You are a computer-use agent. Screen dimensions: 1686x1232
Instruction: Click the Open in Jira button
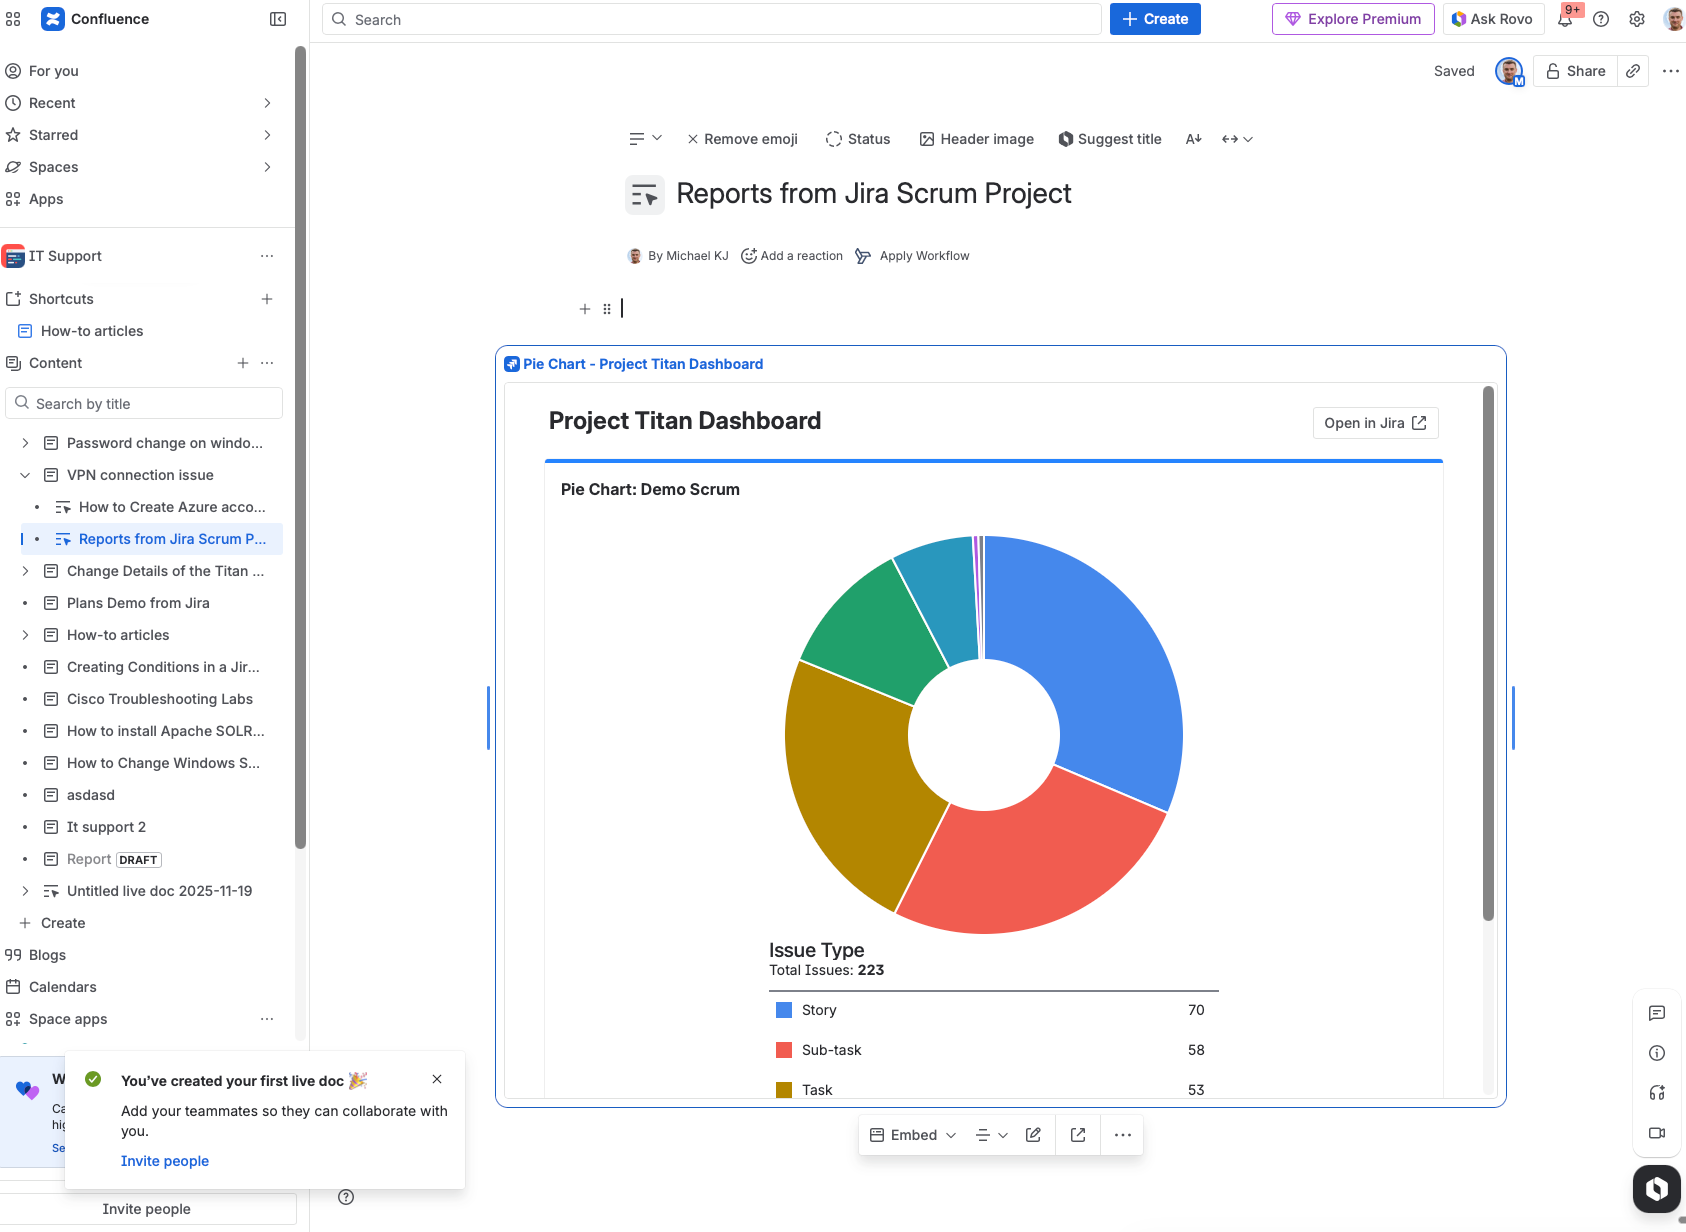pyautogui.click(x=1375, y=423)
